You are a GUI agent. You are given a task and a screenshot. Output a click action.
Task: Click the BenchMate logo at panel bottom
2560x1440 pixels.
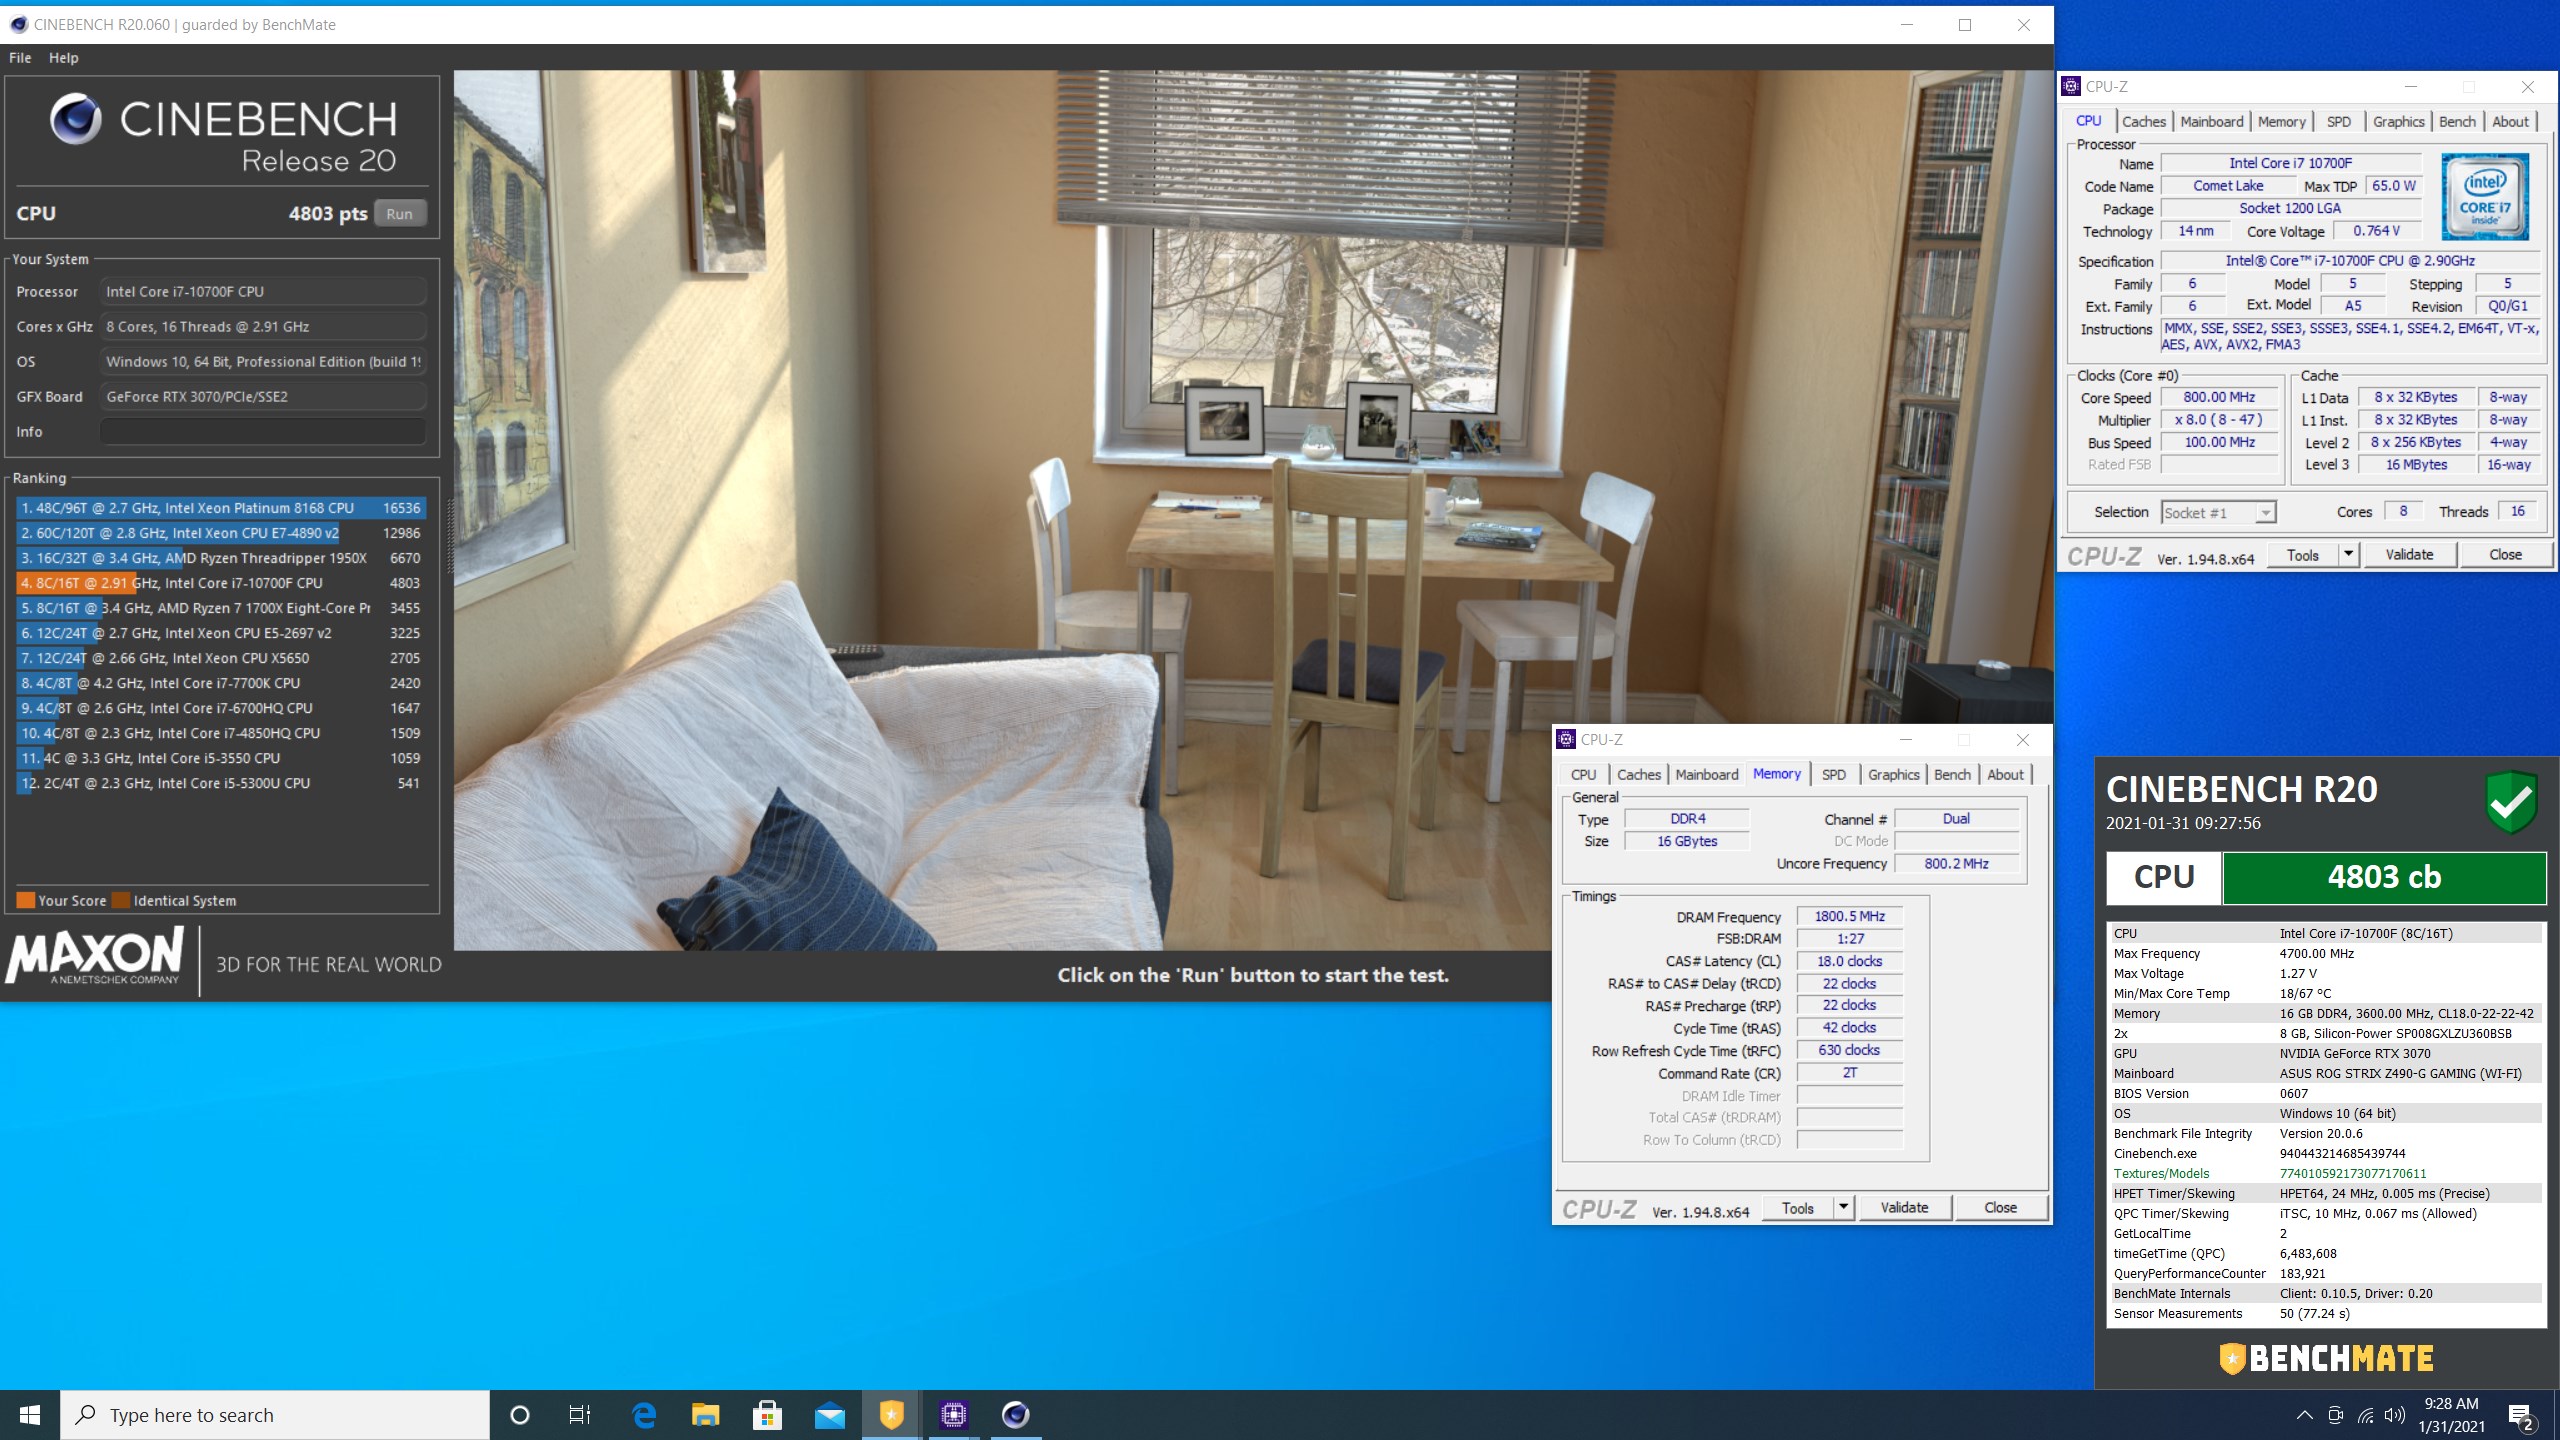(2327, 1359)
